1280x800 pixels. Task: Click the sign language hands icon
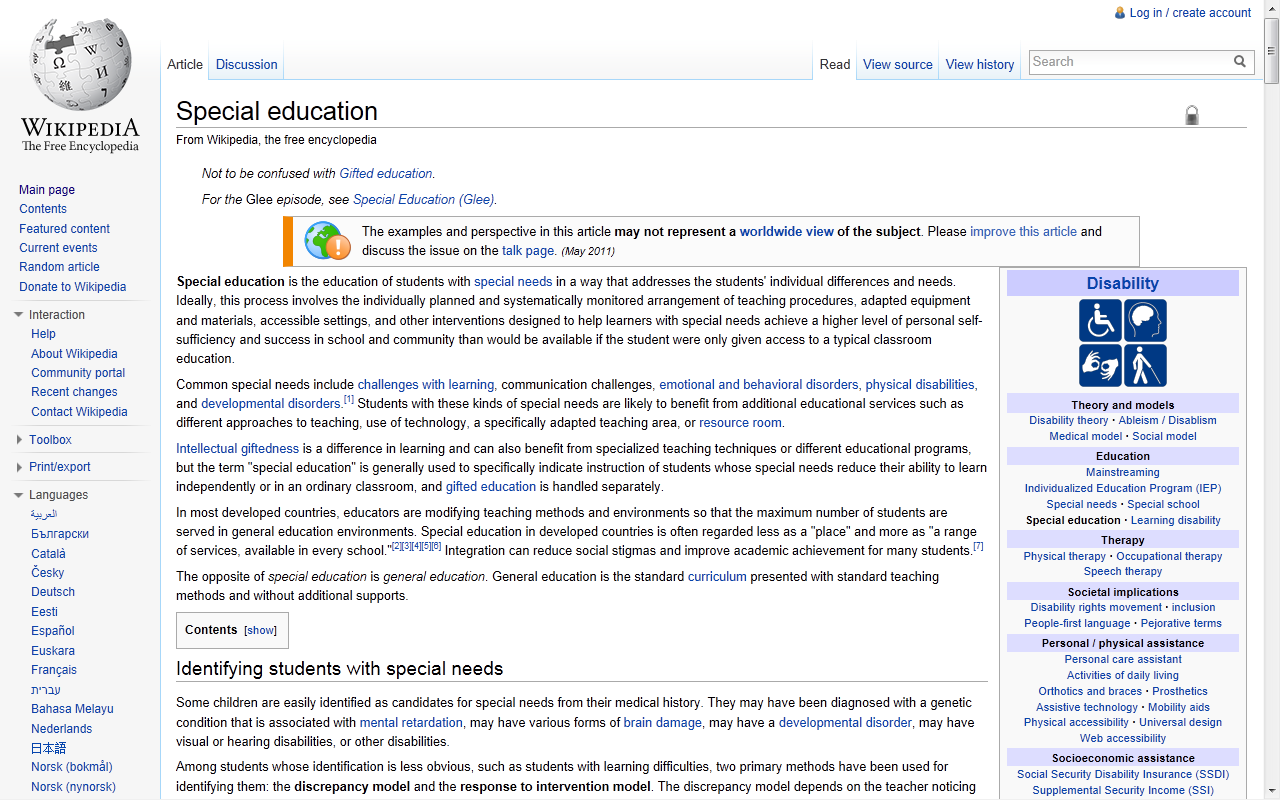[1100, 365]
